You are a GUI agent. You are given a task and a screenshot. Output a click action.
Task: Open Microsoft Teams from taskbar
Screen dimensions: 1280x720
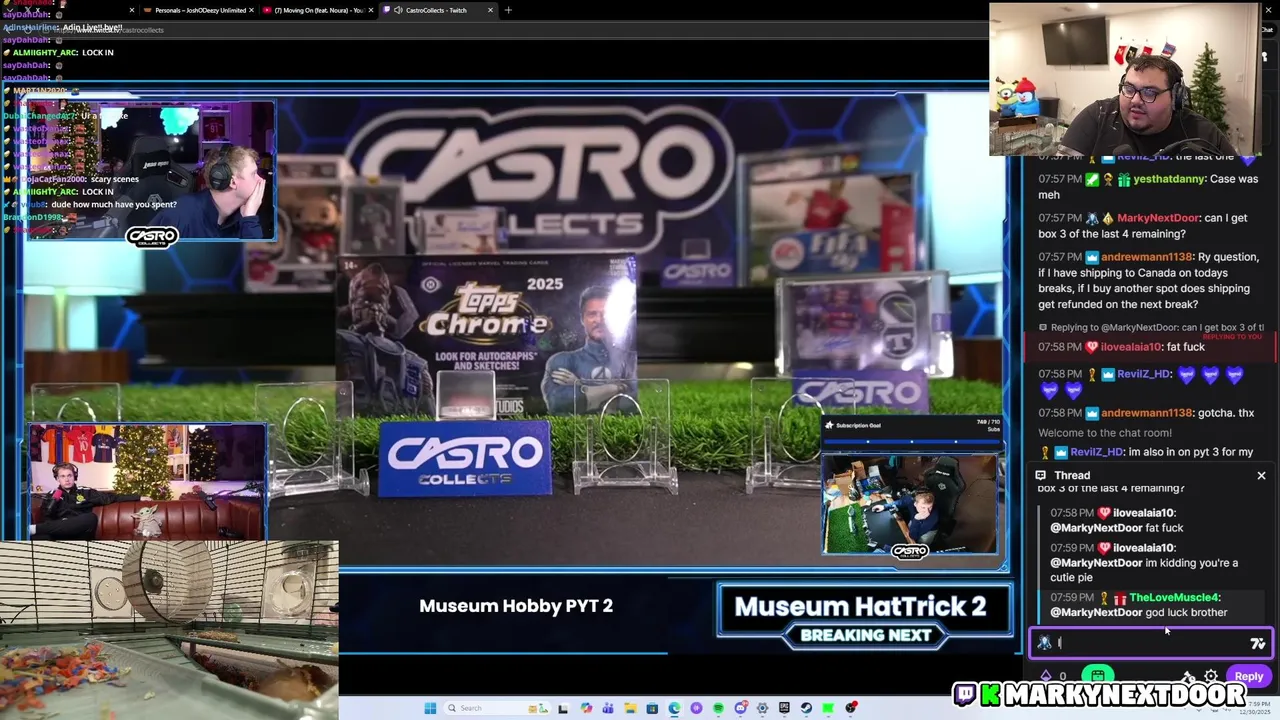point(608,708)
